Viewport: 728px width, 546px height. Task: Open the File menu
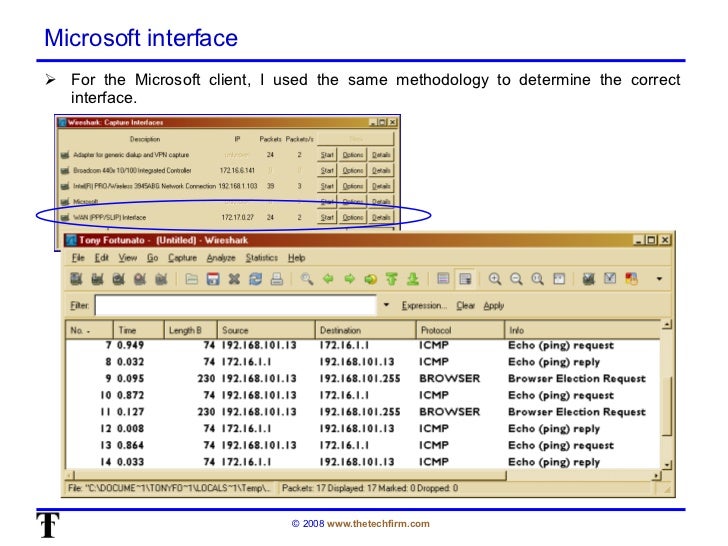[x=78, y=258]
